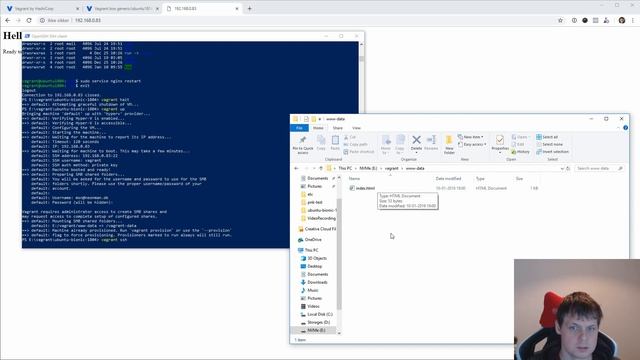Expand the Explorer address history dropdown
Image resolution: width=640 pixels, height=360 pixels.
pyautogui.click(x=562, y=169)
